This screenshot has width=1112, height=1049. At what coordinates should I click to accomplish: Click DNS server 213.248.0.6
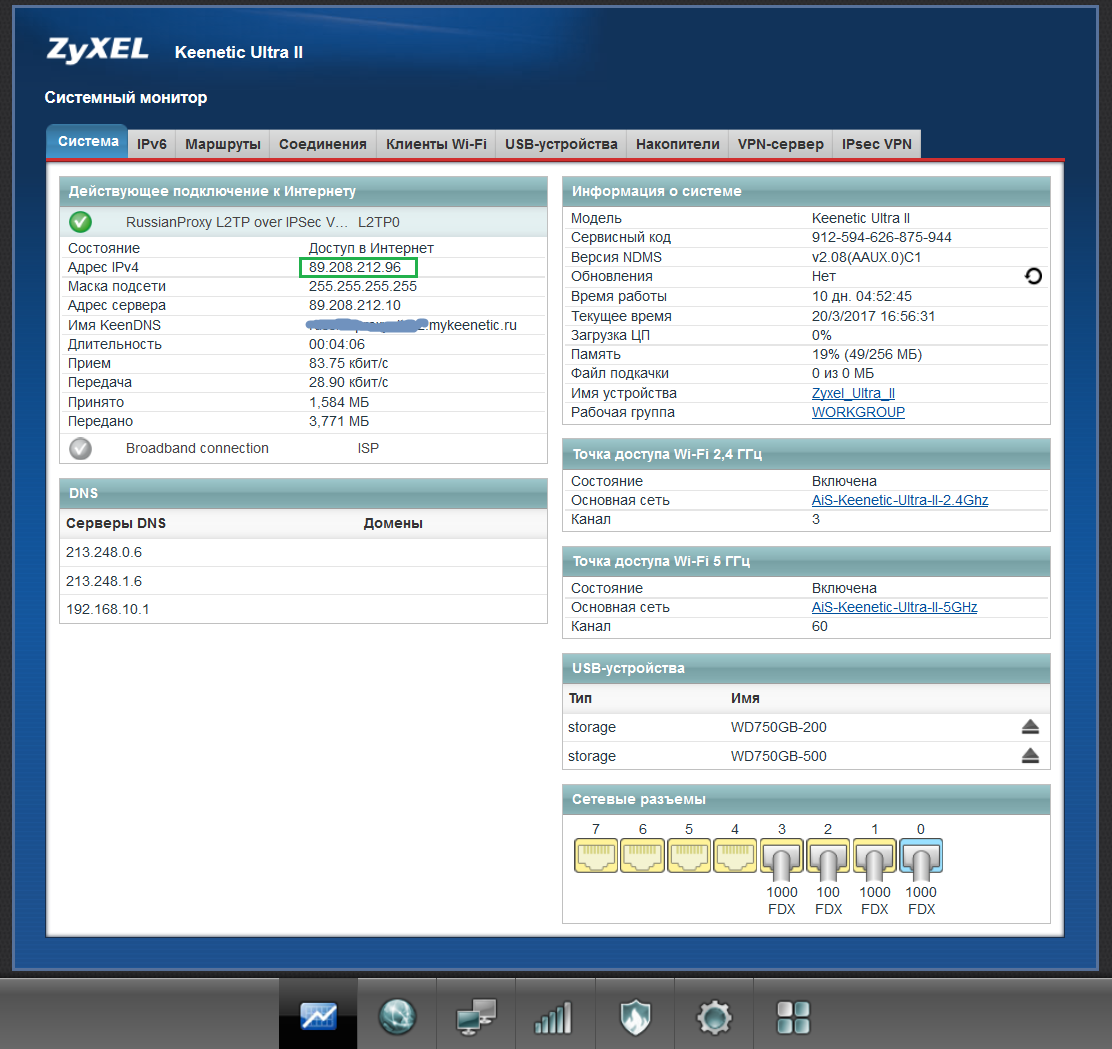pos(104,552)
